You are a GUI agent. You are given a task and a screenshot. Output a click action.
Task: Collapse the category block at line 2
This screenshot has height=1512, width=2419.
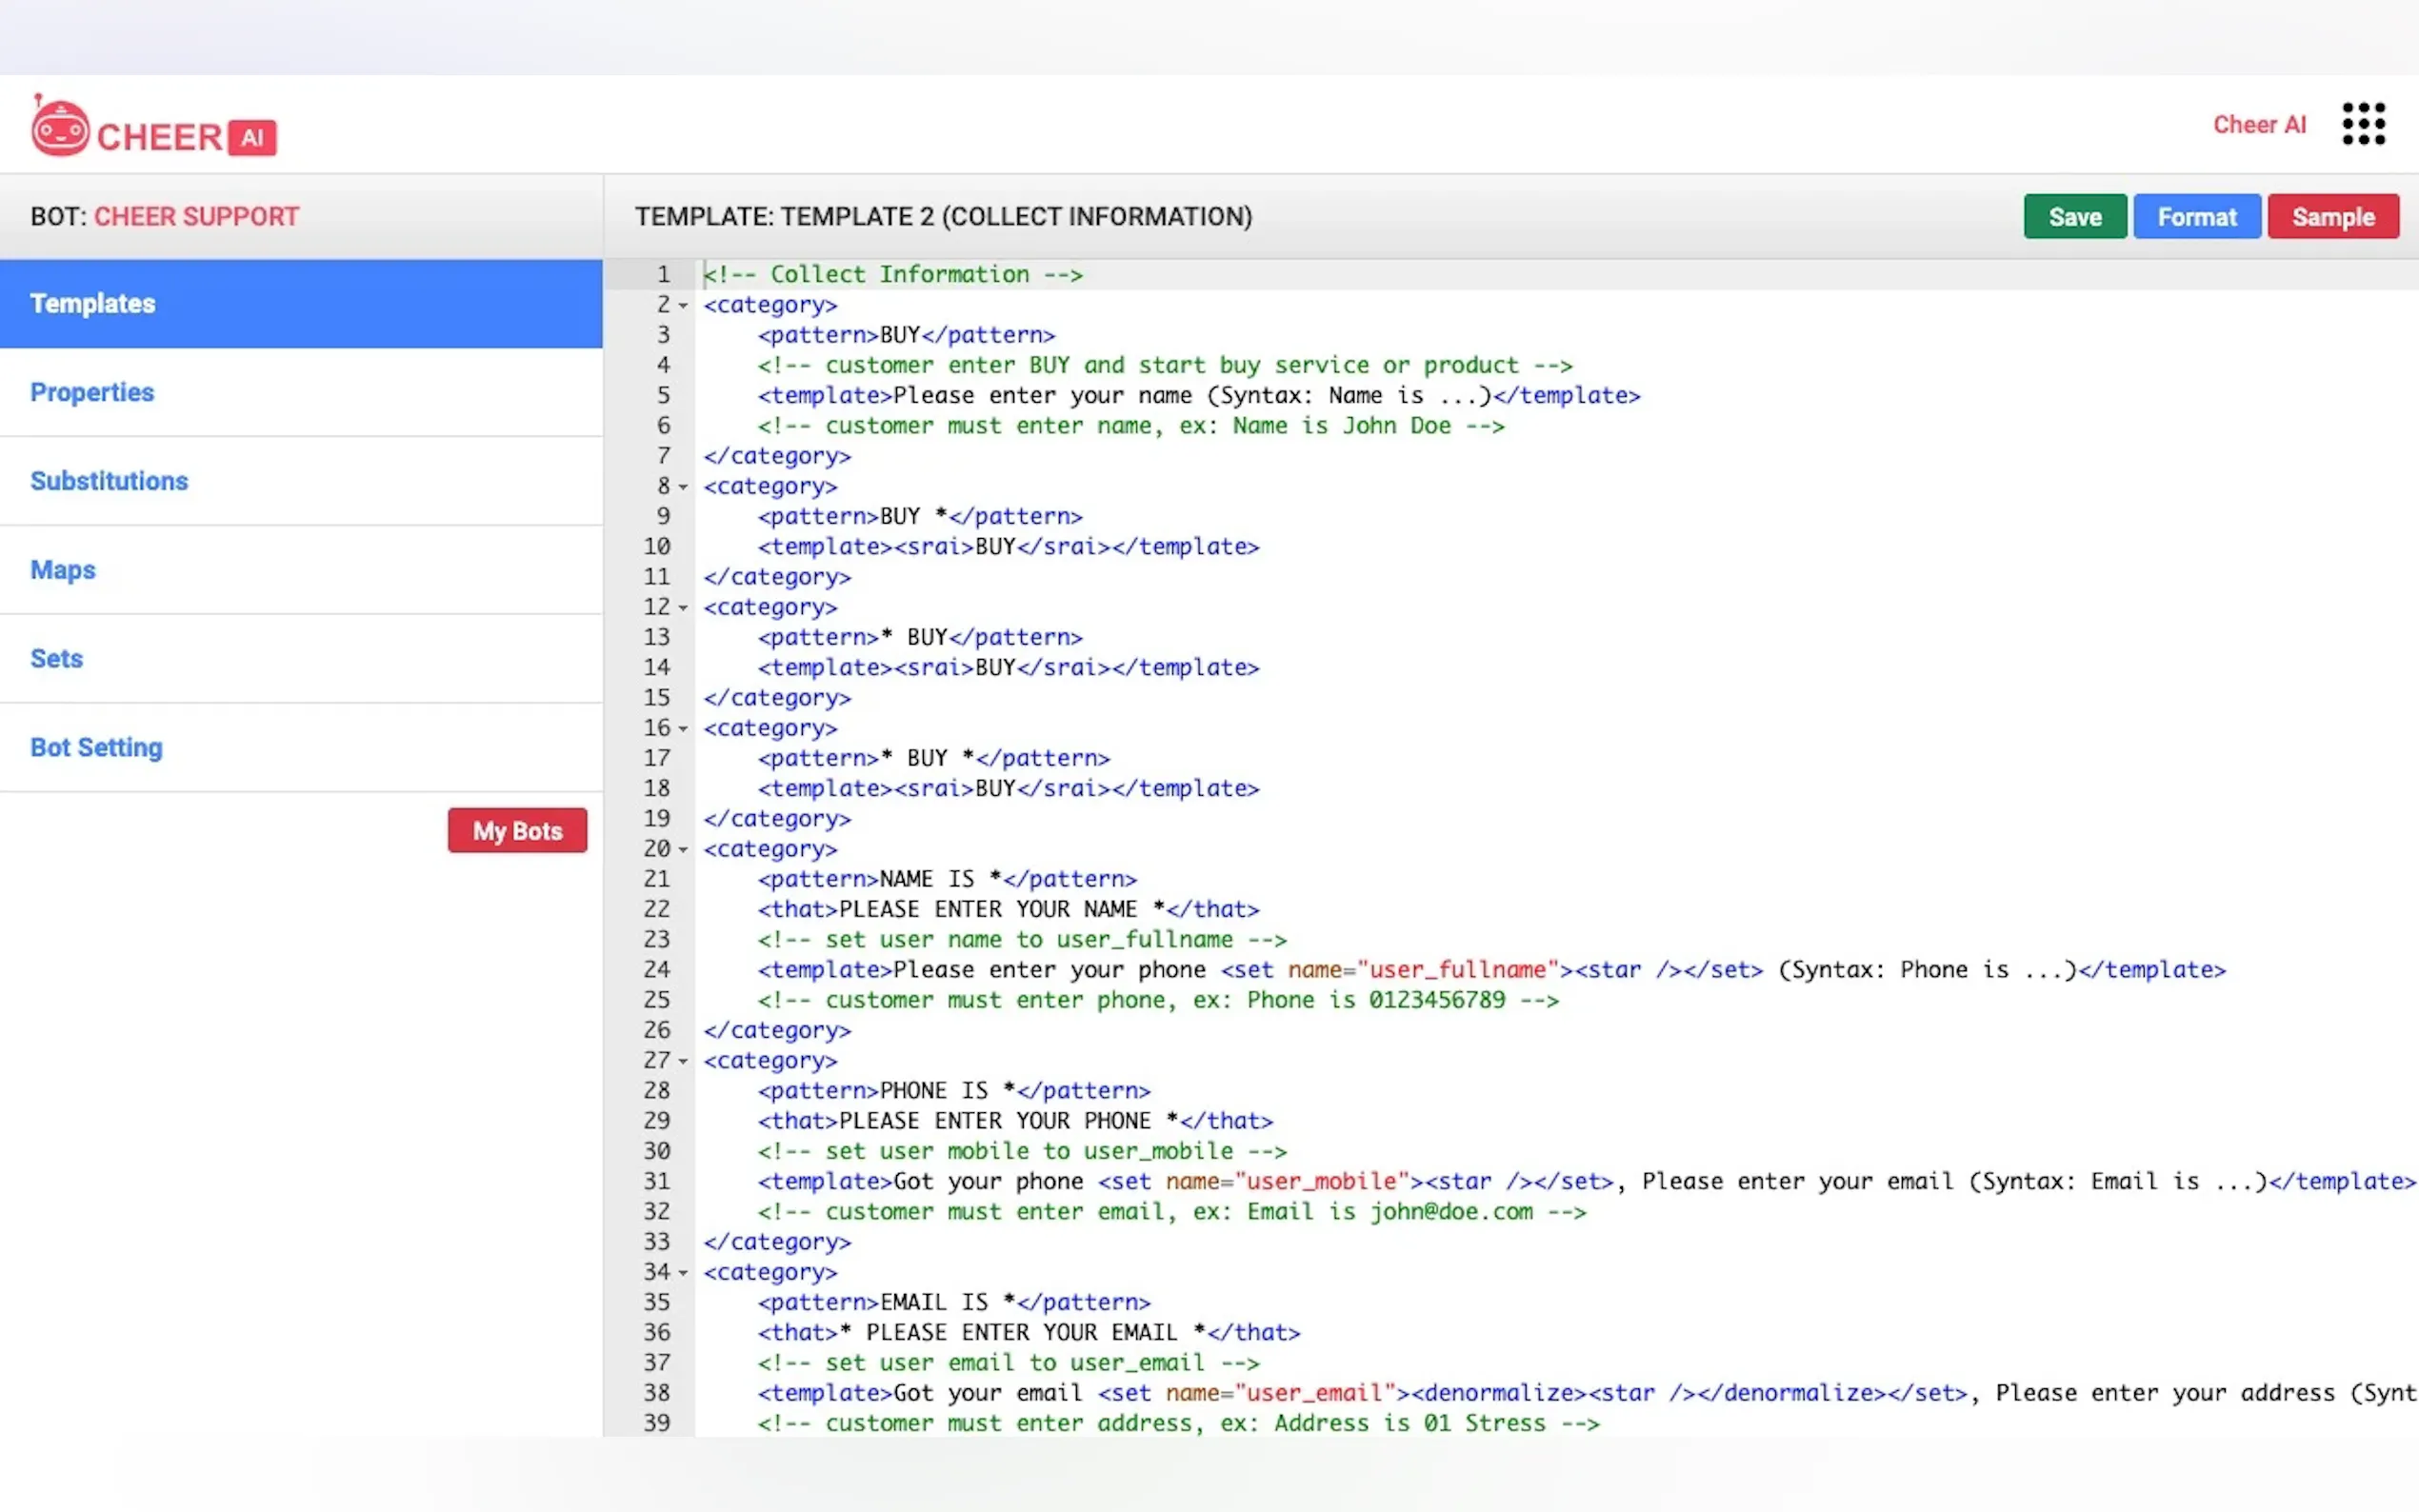pos(683,306)
